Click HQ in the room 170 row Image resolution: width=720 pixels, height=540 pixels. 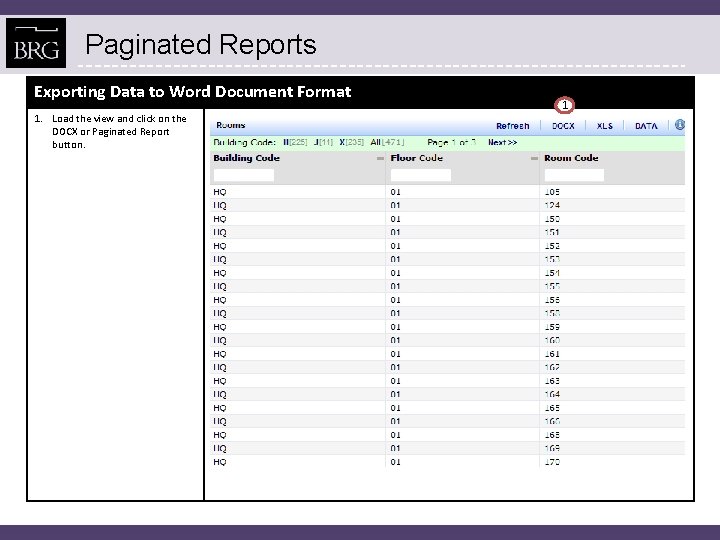(219, 462)
